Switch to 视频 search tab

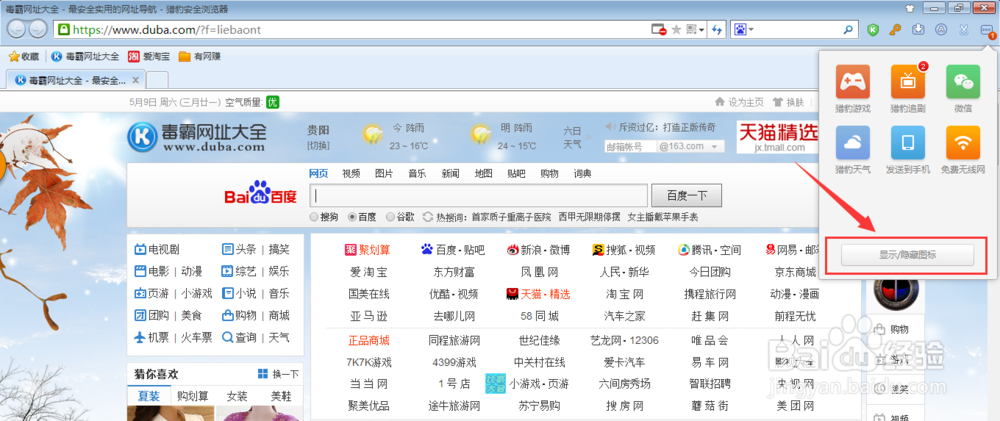point(351,174)
